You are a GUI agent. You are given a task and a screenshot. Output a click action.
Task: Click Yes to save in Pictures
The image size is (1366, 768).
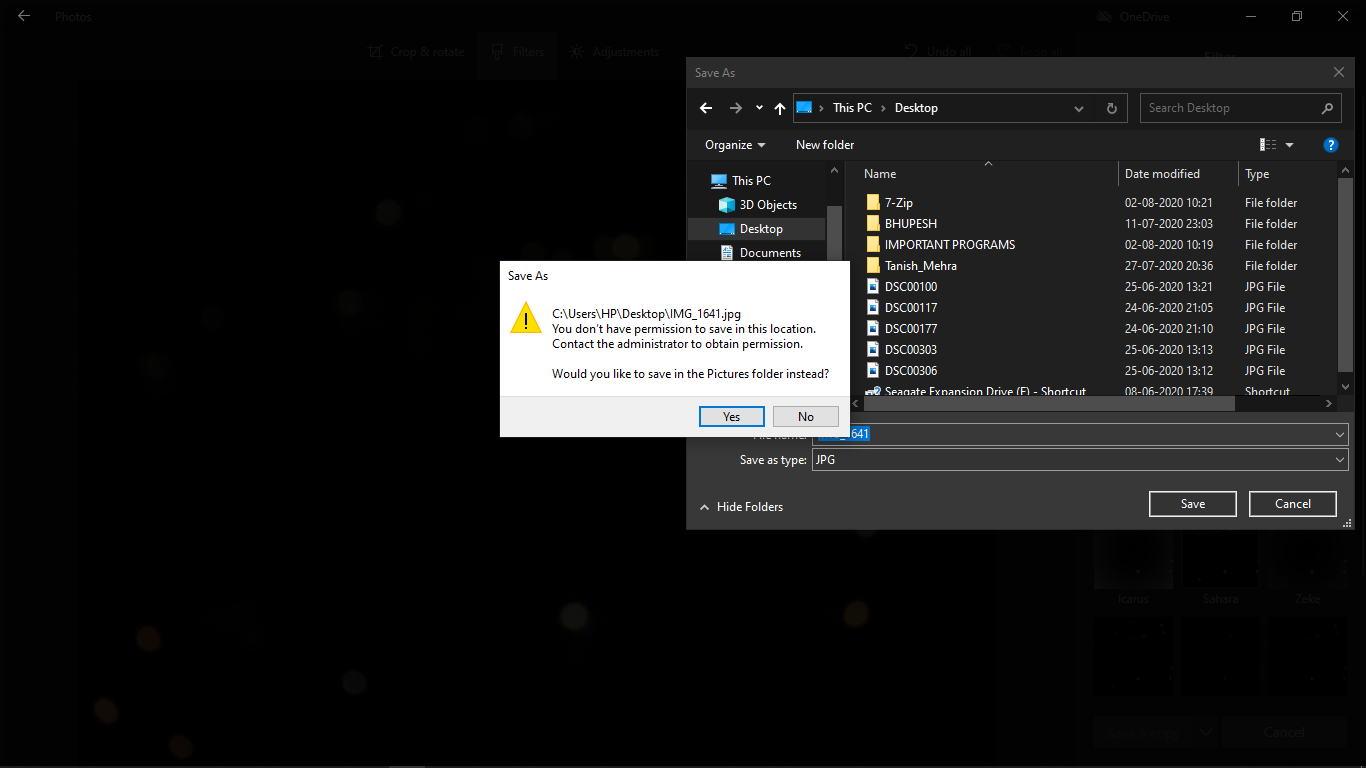pyautogui.click(x=731, y=417)
